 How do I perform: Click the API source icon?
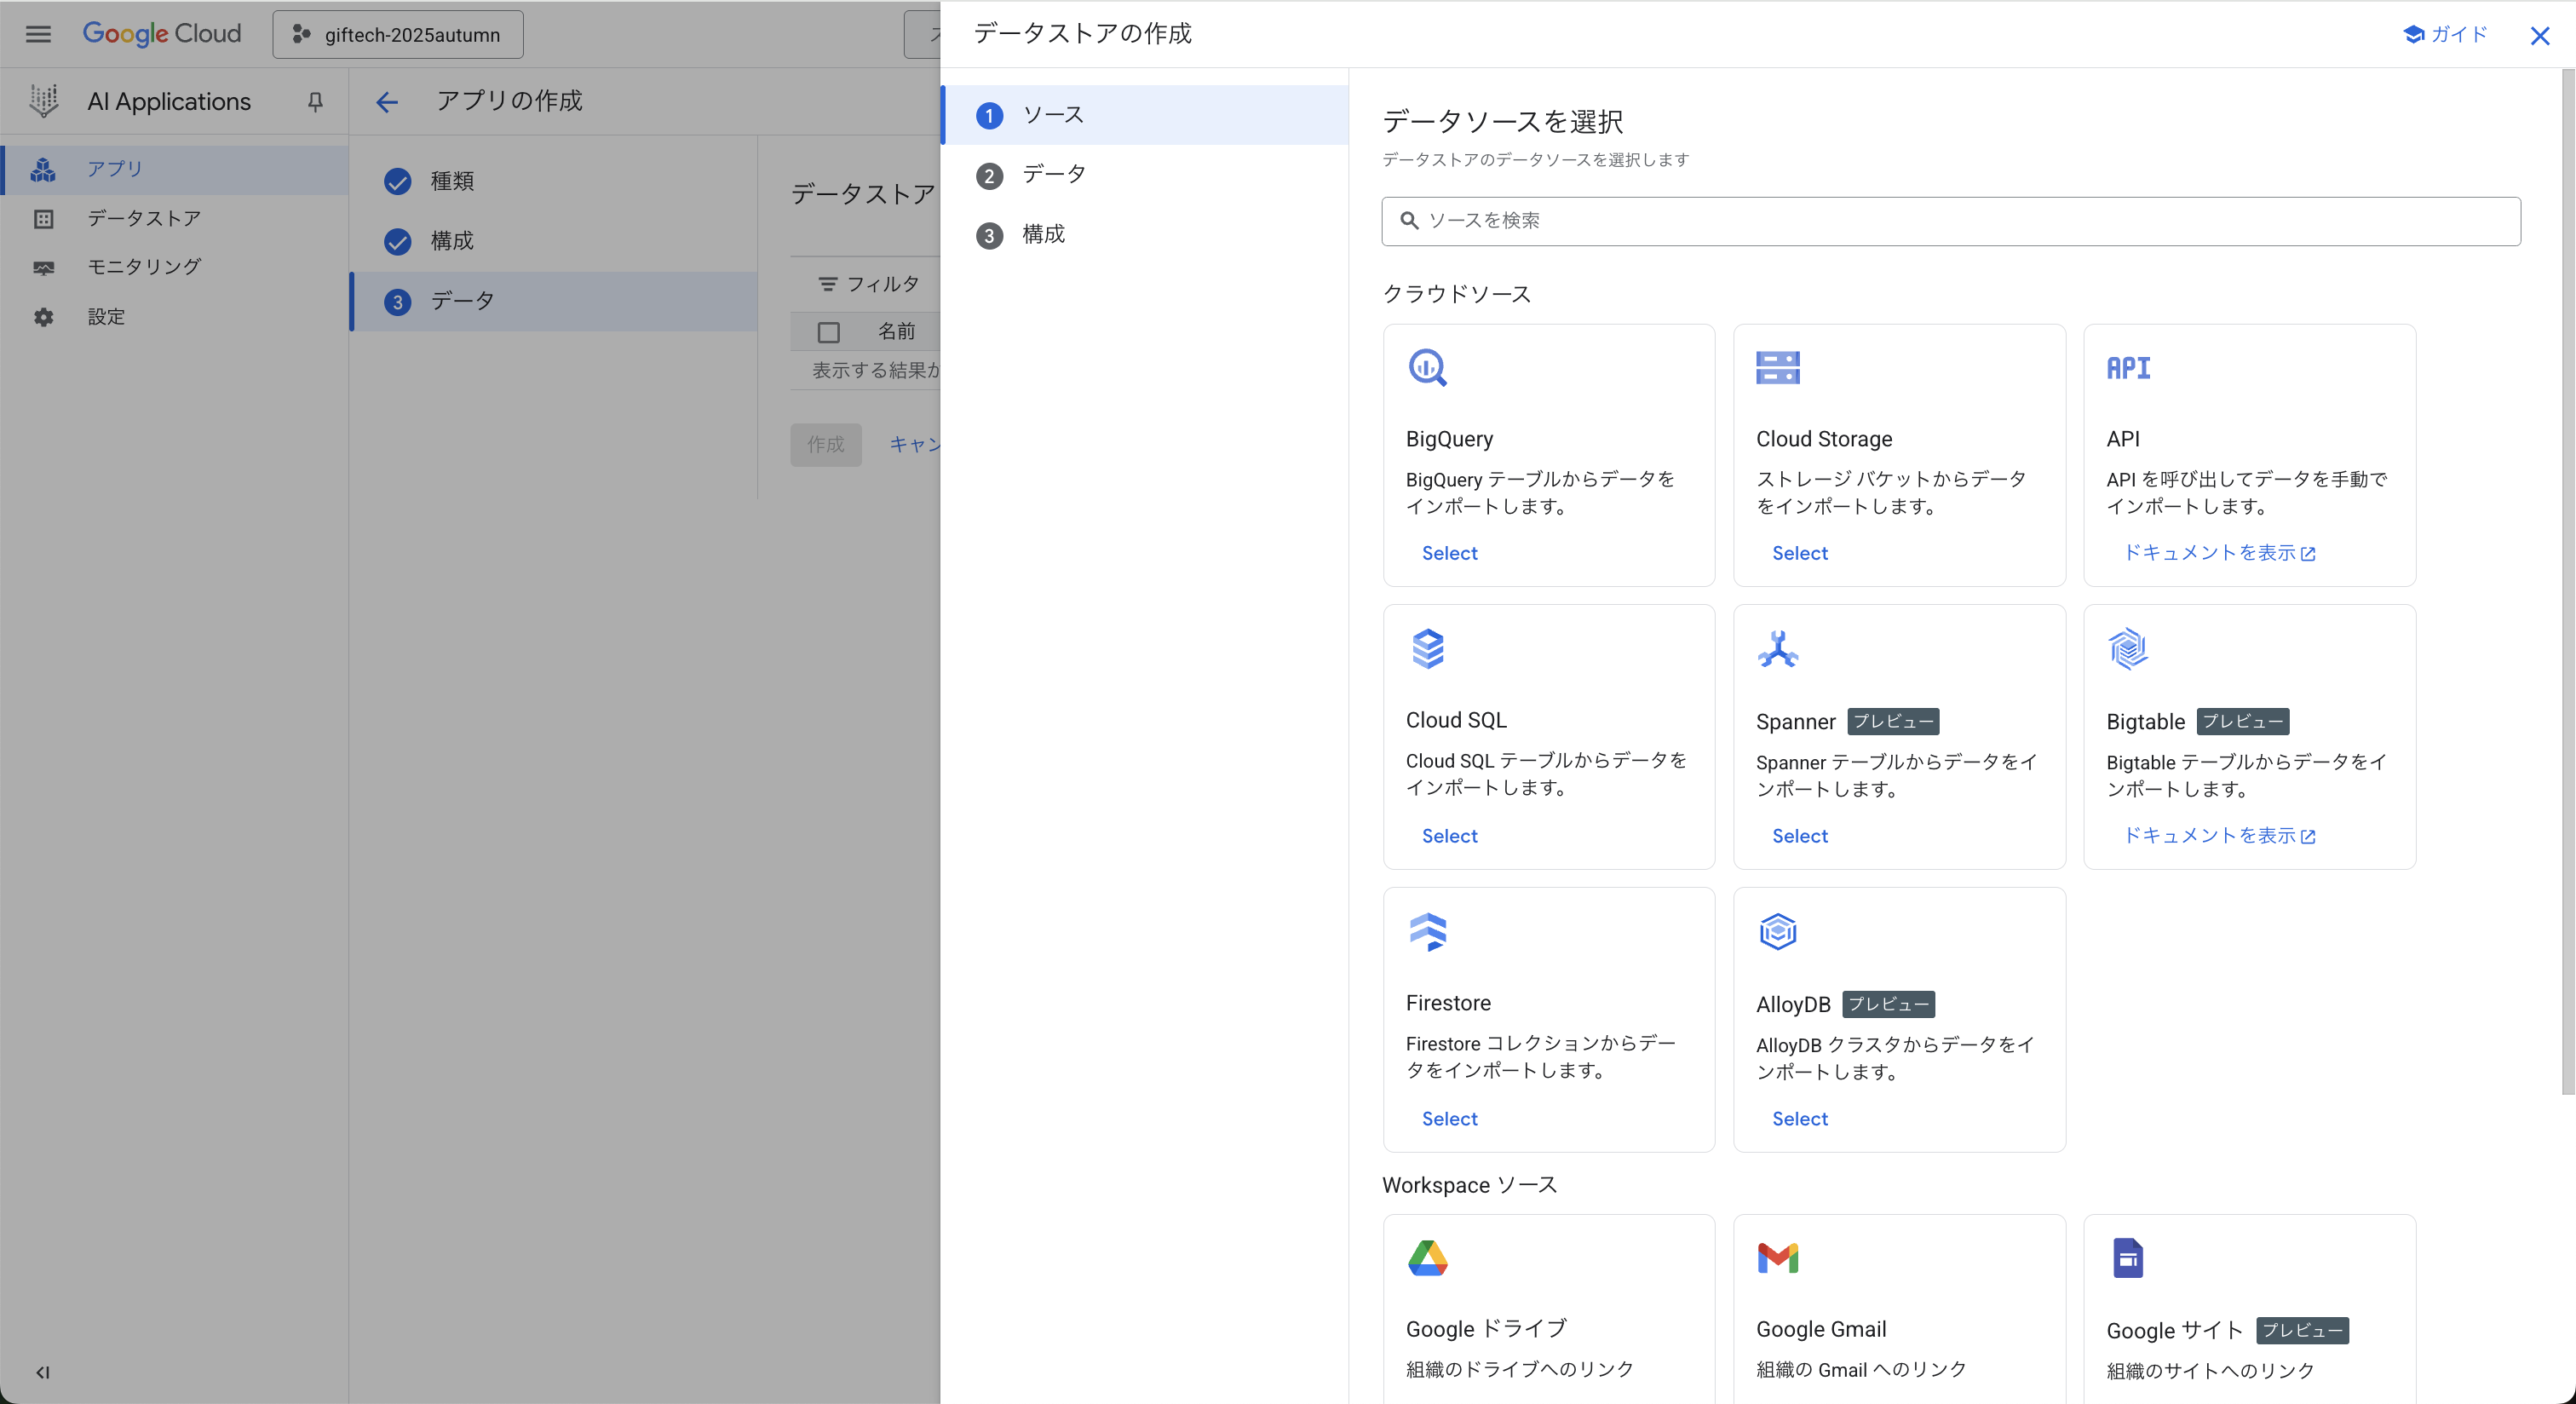click(2128, 367)
